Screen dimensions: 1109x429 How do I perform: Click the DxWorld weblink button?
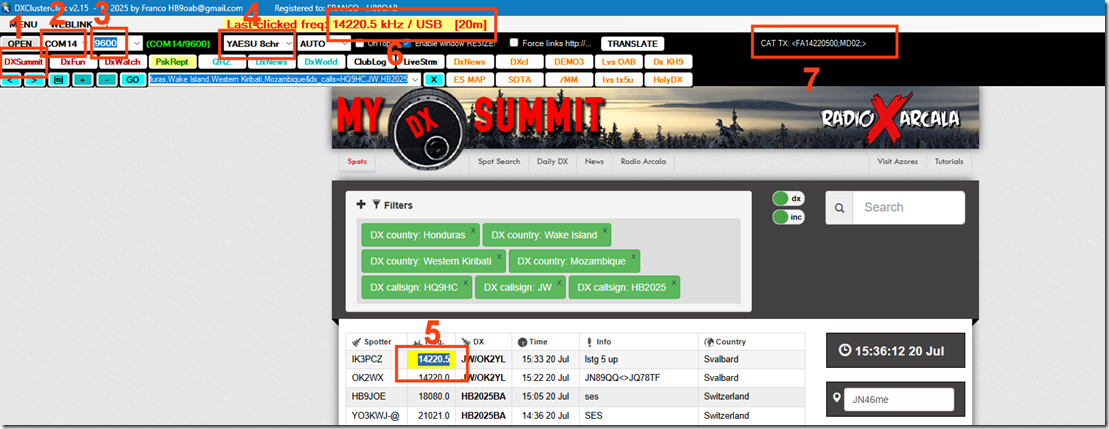320,61
